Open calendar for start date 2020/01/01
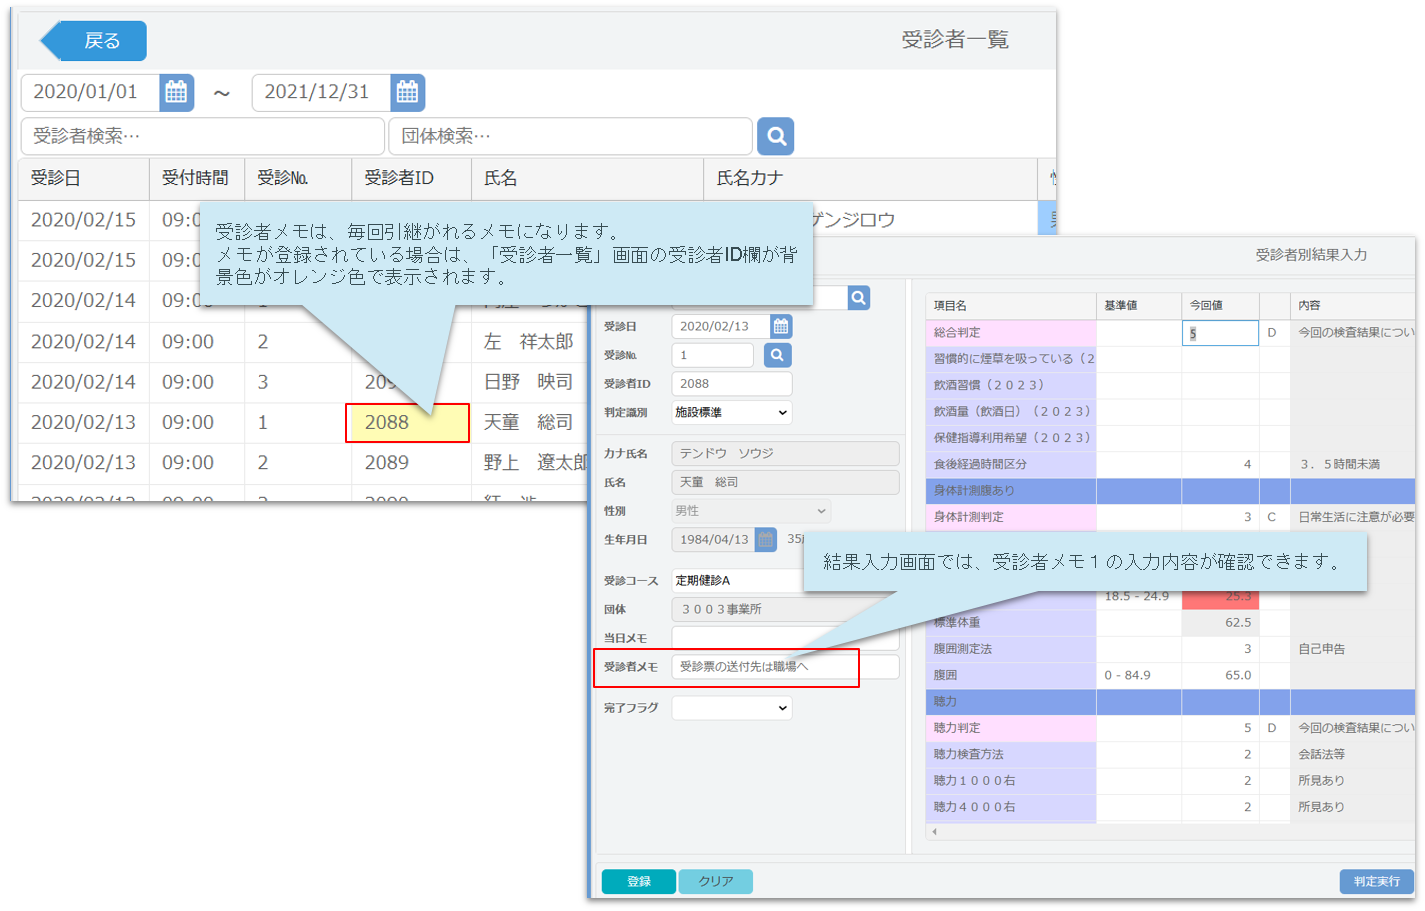Viewport: 1425px width, 911px height. click(x=176, y=92)
